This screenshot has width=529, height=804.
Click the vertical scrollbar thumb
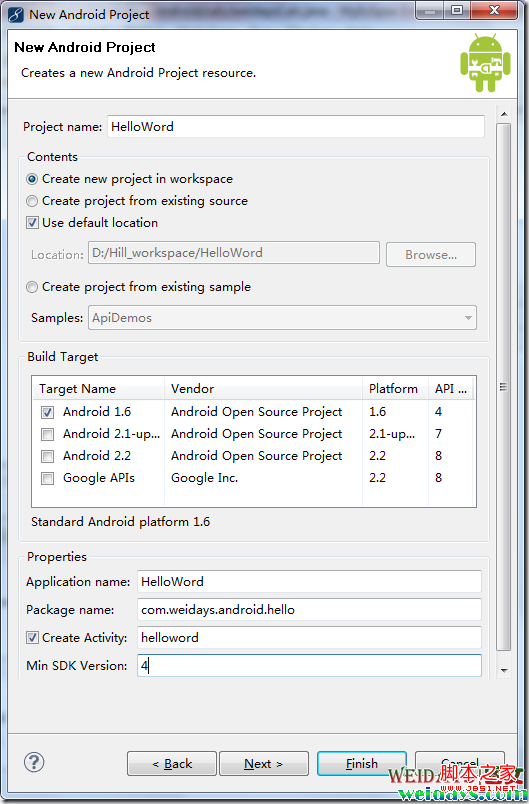pyautogui.click(x=504, y=387)
